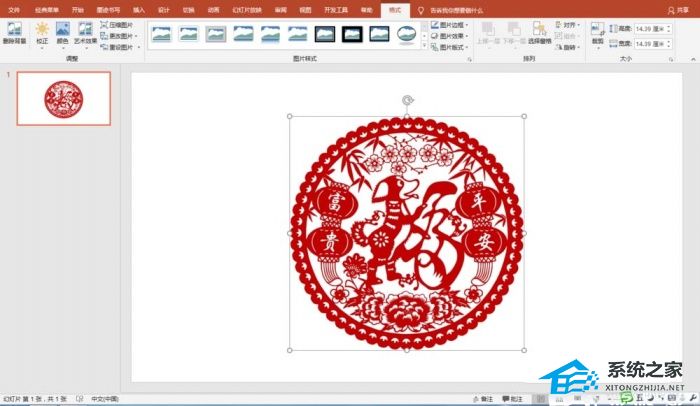700x406 pixels.
Task: Open Artistic Effects (艺术效果)
Action: click(x=85, y=33)
